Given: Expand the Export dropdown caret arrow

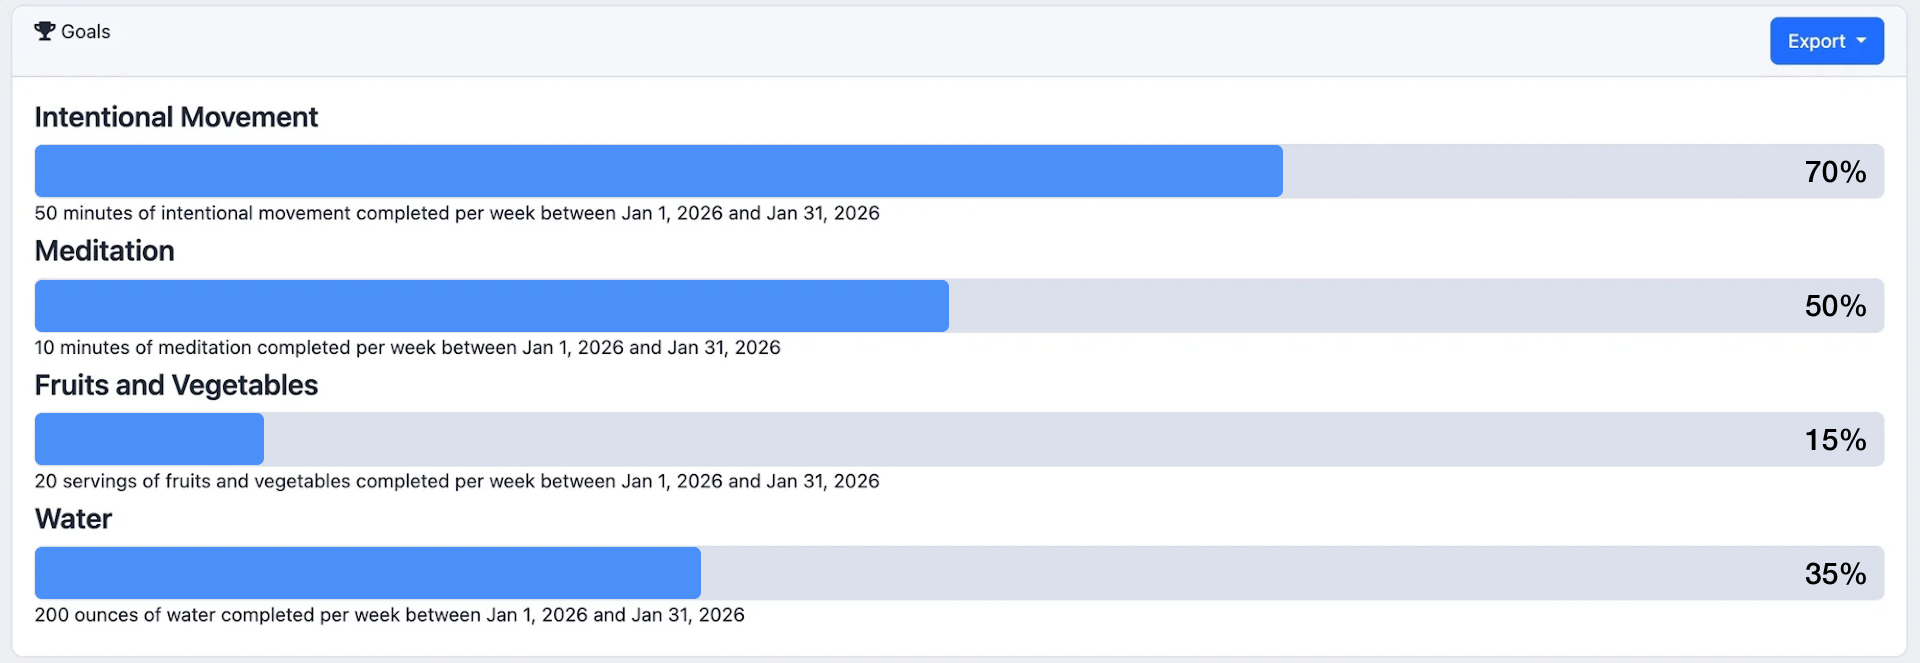Looking at the screenshot, I should point(1861,41).
